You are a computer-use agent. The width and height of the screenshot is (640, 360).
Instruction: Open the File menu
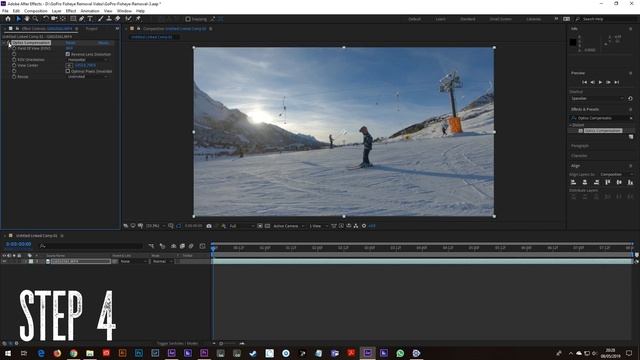pyautogui.click(x=5, y=11)
